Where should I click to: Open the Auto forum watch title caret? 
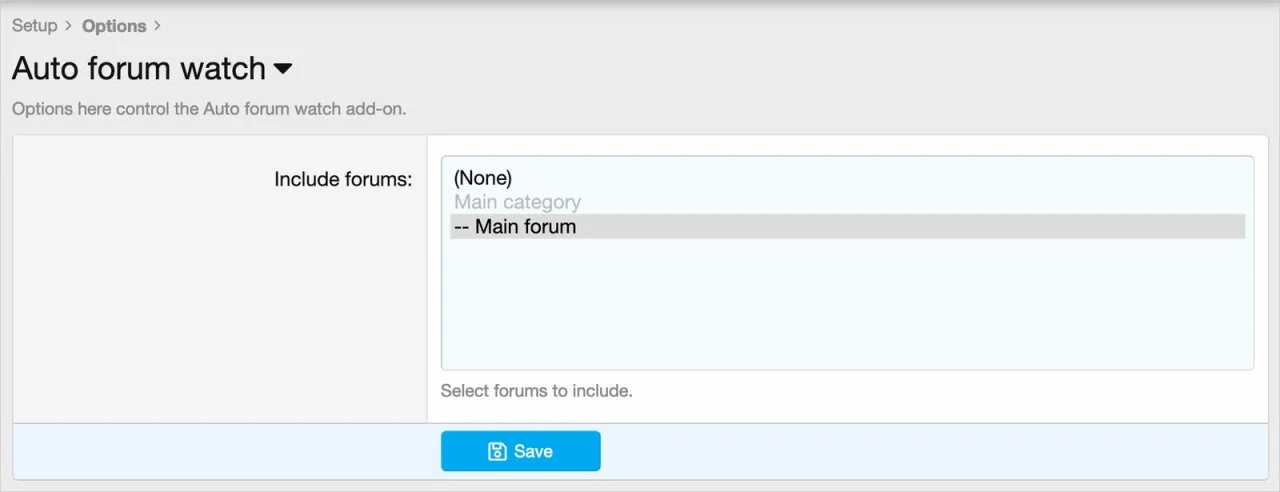click(x=283, y=69)
